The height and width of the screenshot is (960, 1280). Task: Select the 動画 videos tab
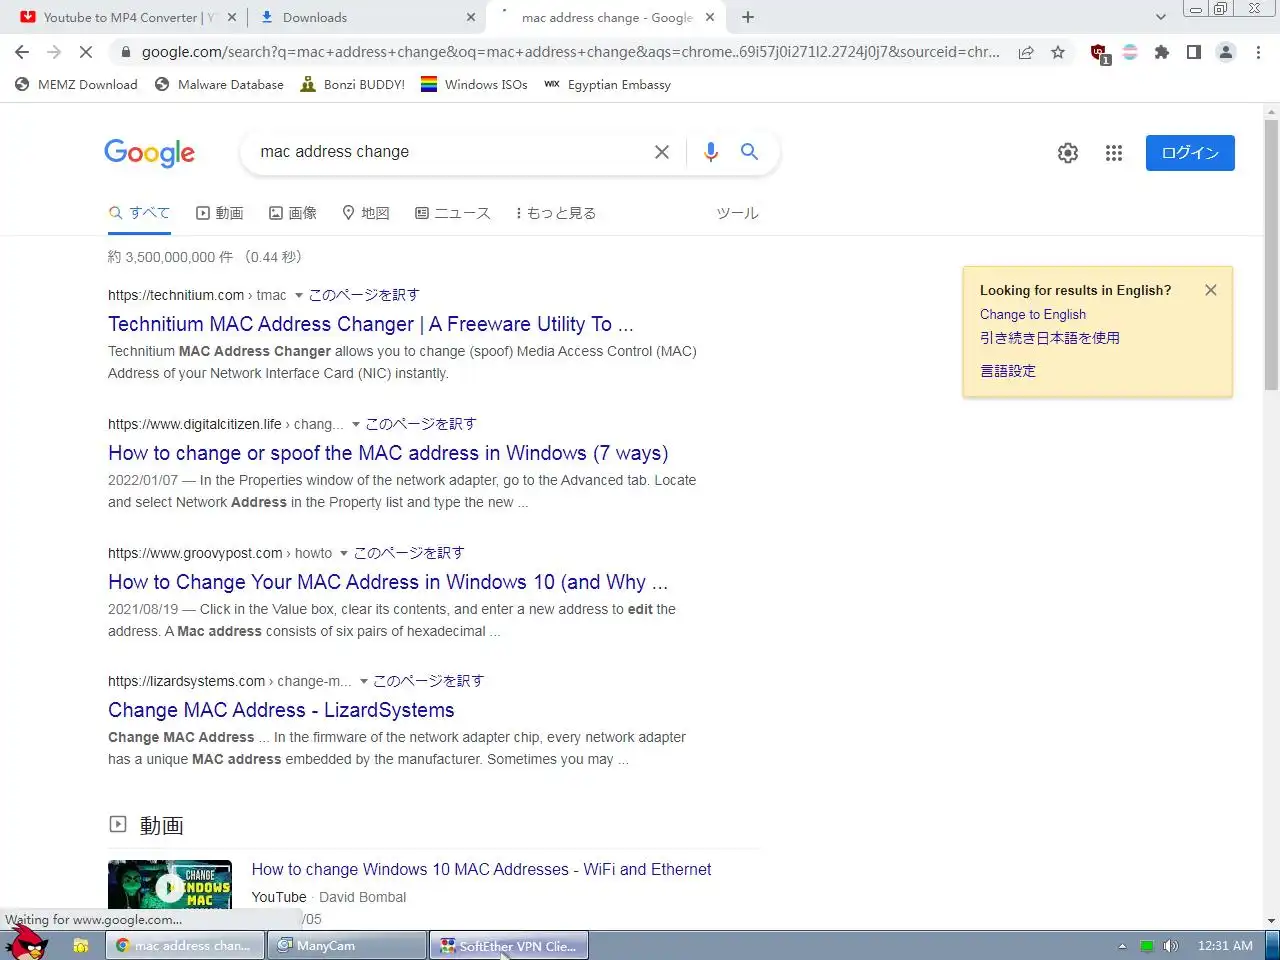coord(220,213)
